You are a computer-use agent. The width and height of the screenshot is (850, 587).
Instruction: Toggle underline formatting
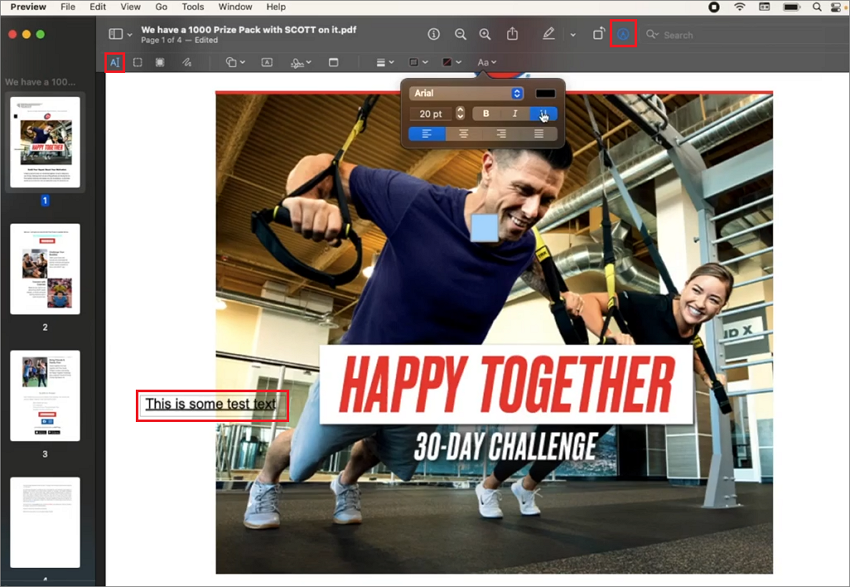(543, 113)
